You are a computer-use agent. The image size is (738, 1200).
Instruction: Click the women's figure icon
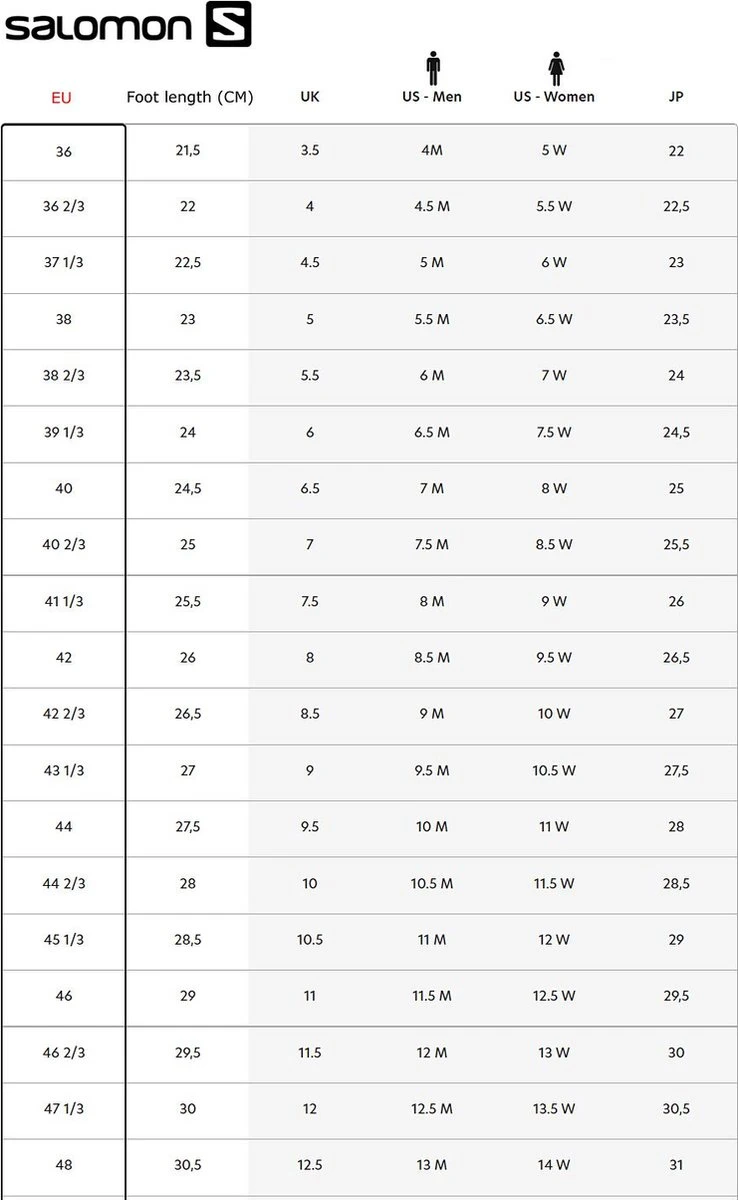pos(554,69)
